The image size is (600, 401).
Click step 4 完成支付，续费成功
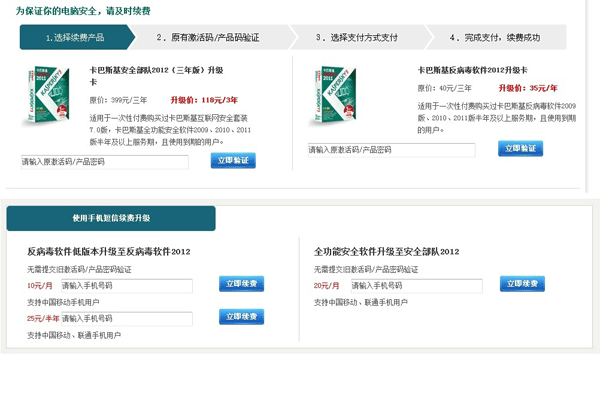click(x=496, y=37)
